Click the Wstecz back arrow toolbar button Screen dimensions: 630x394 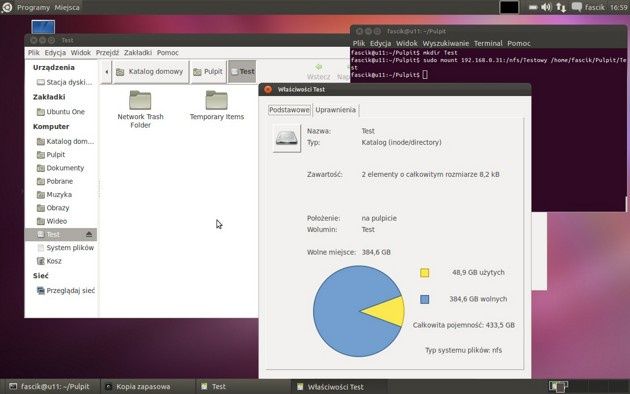[318, 71]
